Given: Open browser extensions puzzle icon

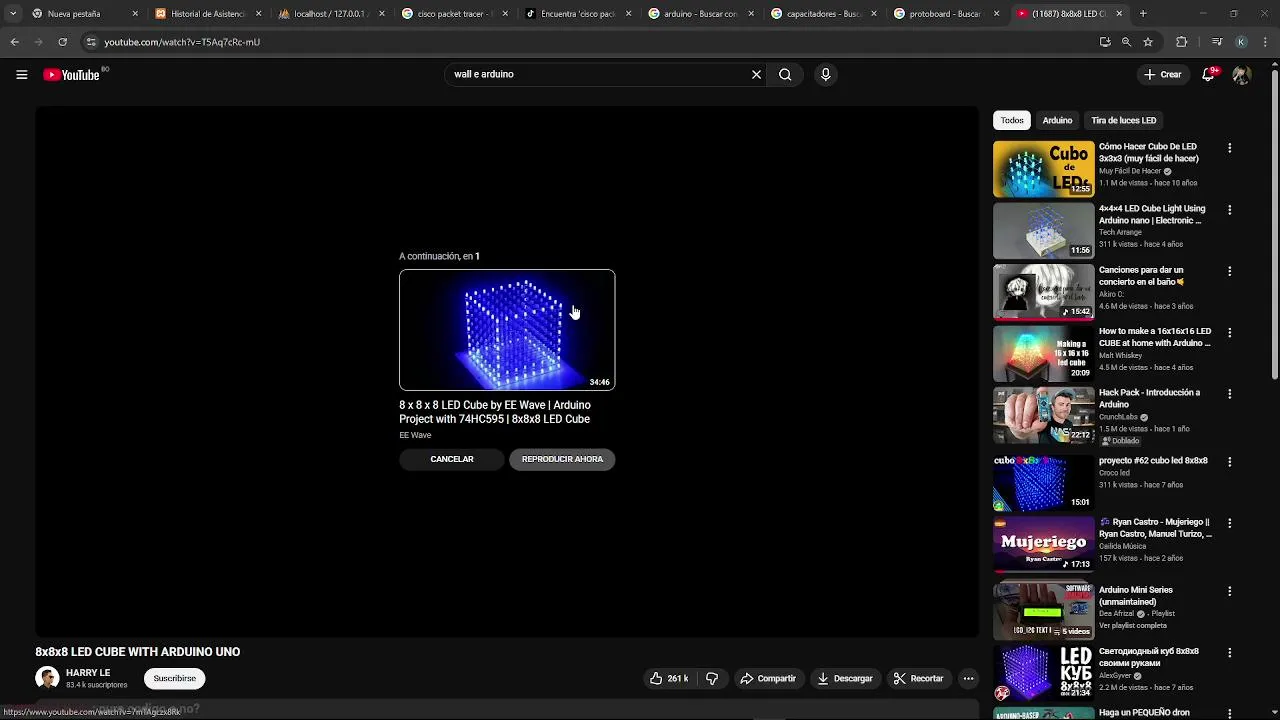Looking at the screenshot, I should coord(1181,42).
